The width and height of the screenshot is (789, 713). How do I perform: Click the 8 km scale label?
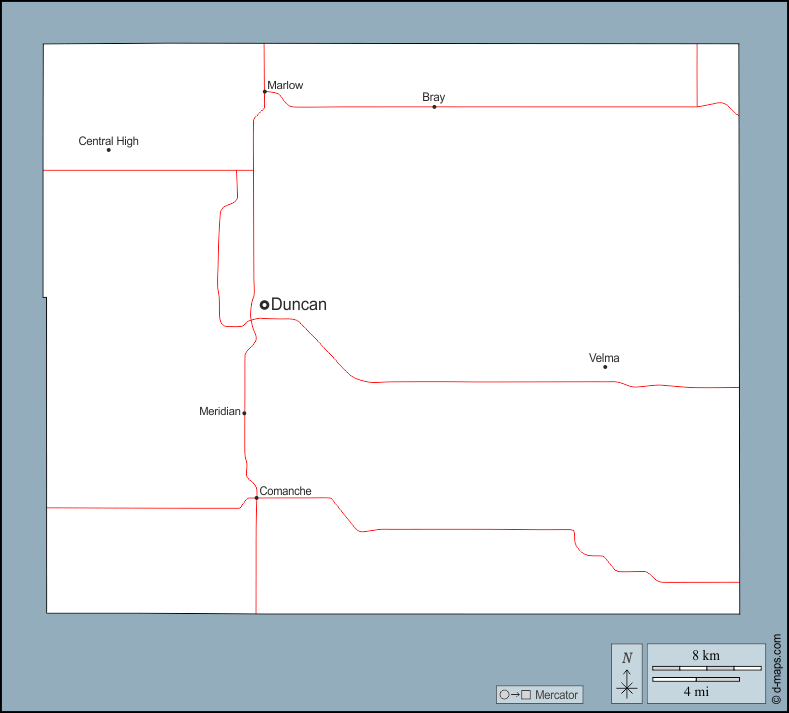(x=705, y=655)
